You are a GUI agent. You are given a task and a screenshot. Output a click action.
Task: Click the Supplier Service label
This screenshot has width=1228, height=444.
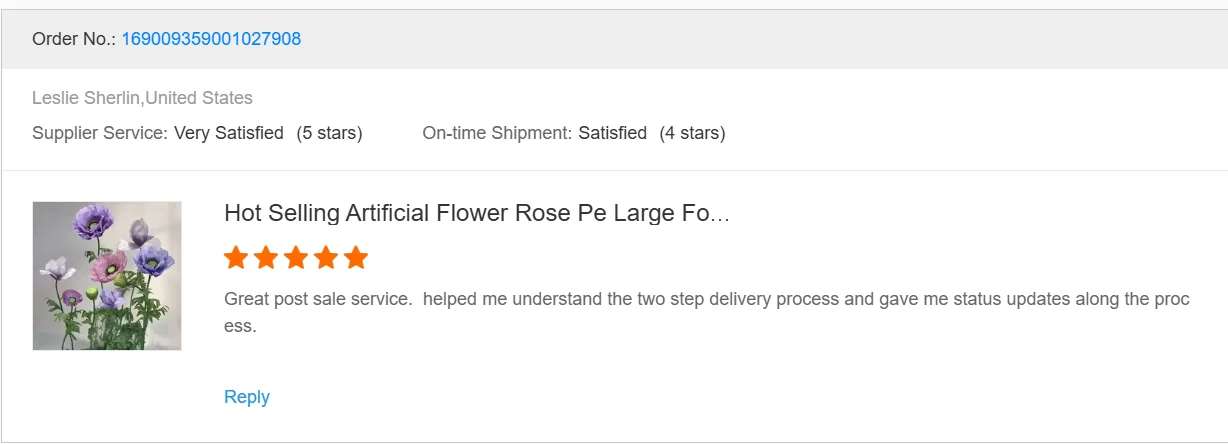pos(100,133)
